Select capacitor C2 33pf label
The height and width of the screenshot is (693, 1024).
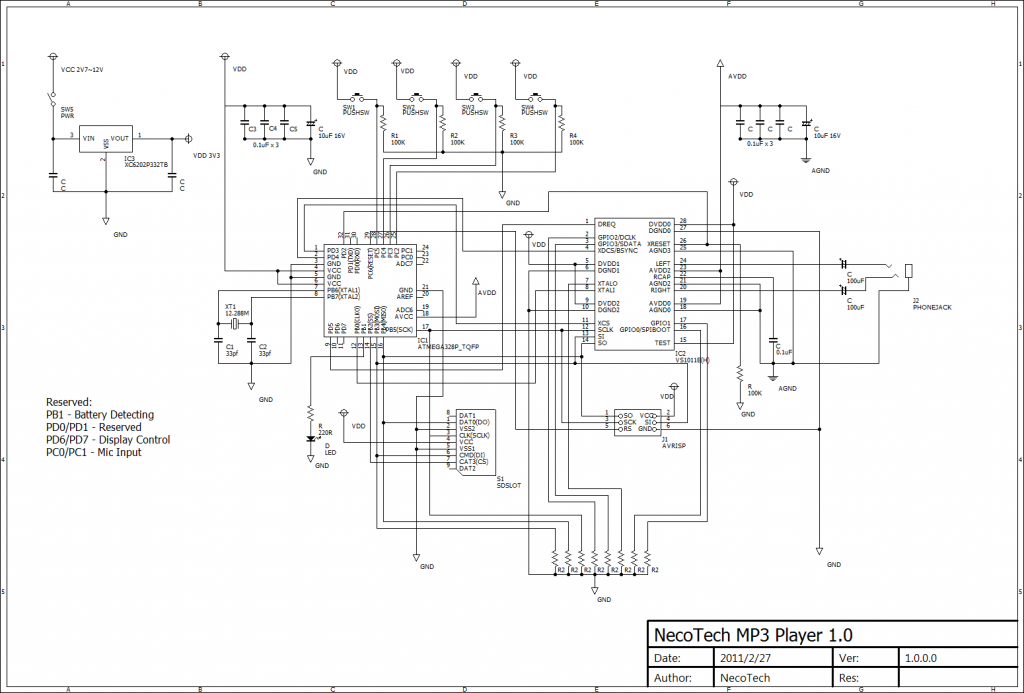pos(265,350)
